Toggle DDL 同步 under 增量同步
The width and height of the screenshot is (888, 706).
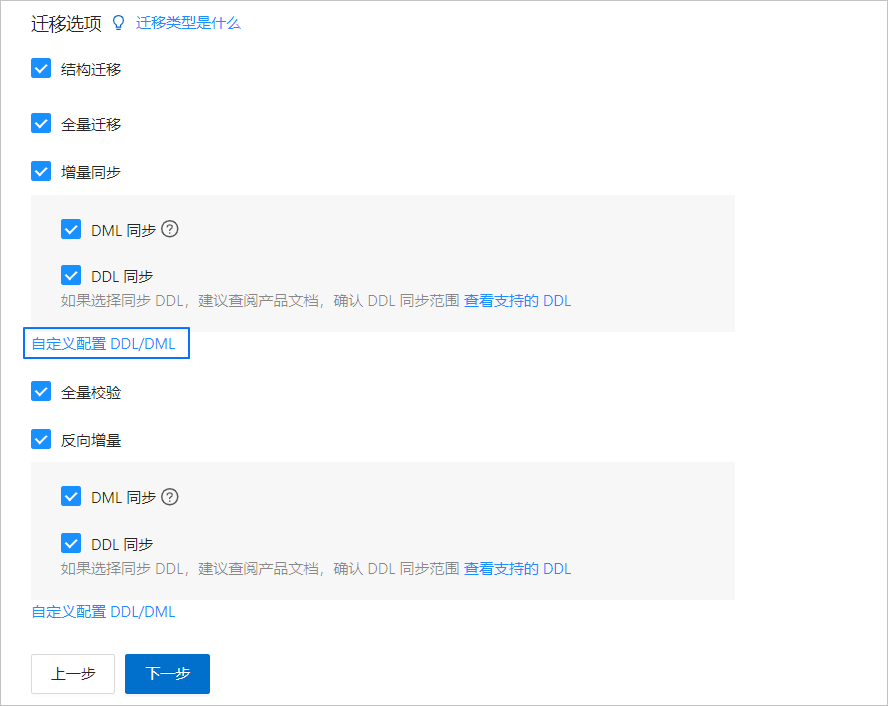click(71, 276)
